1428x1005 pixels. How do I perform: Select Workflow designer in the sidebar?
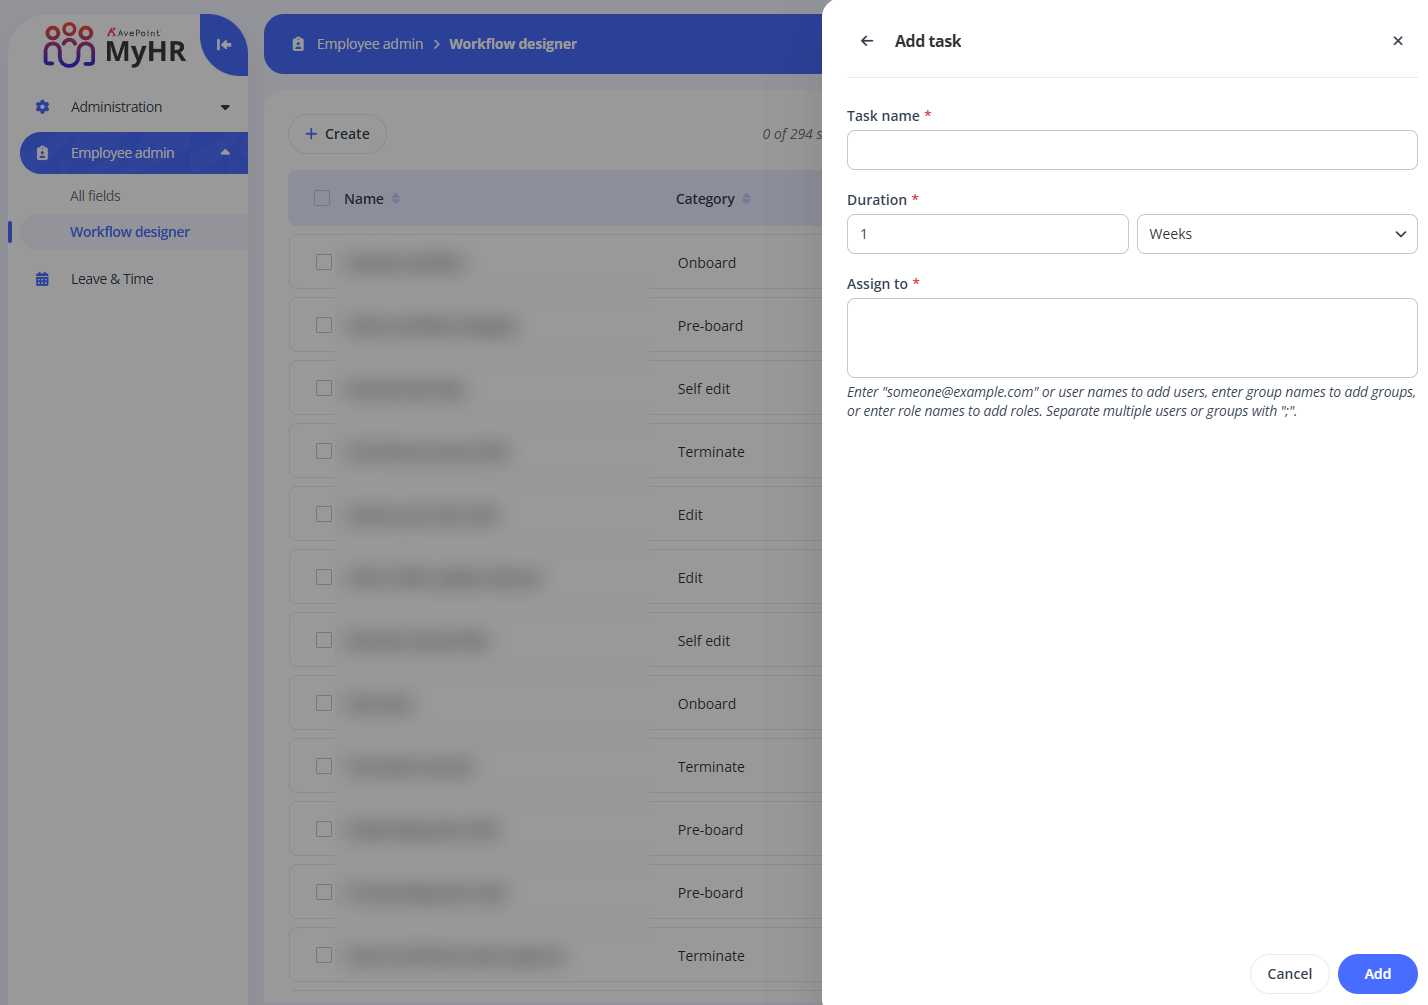[x=130, y=232]
